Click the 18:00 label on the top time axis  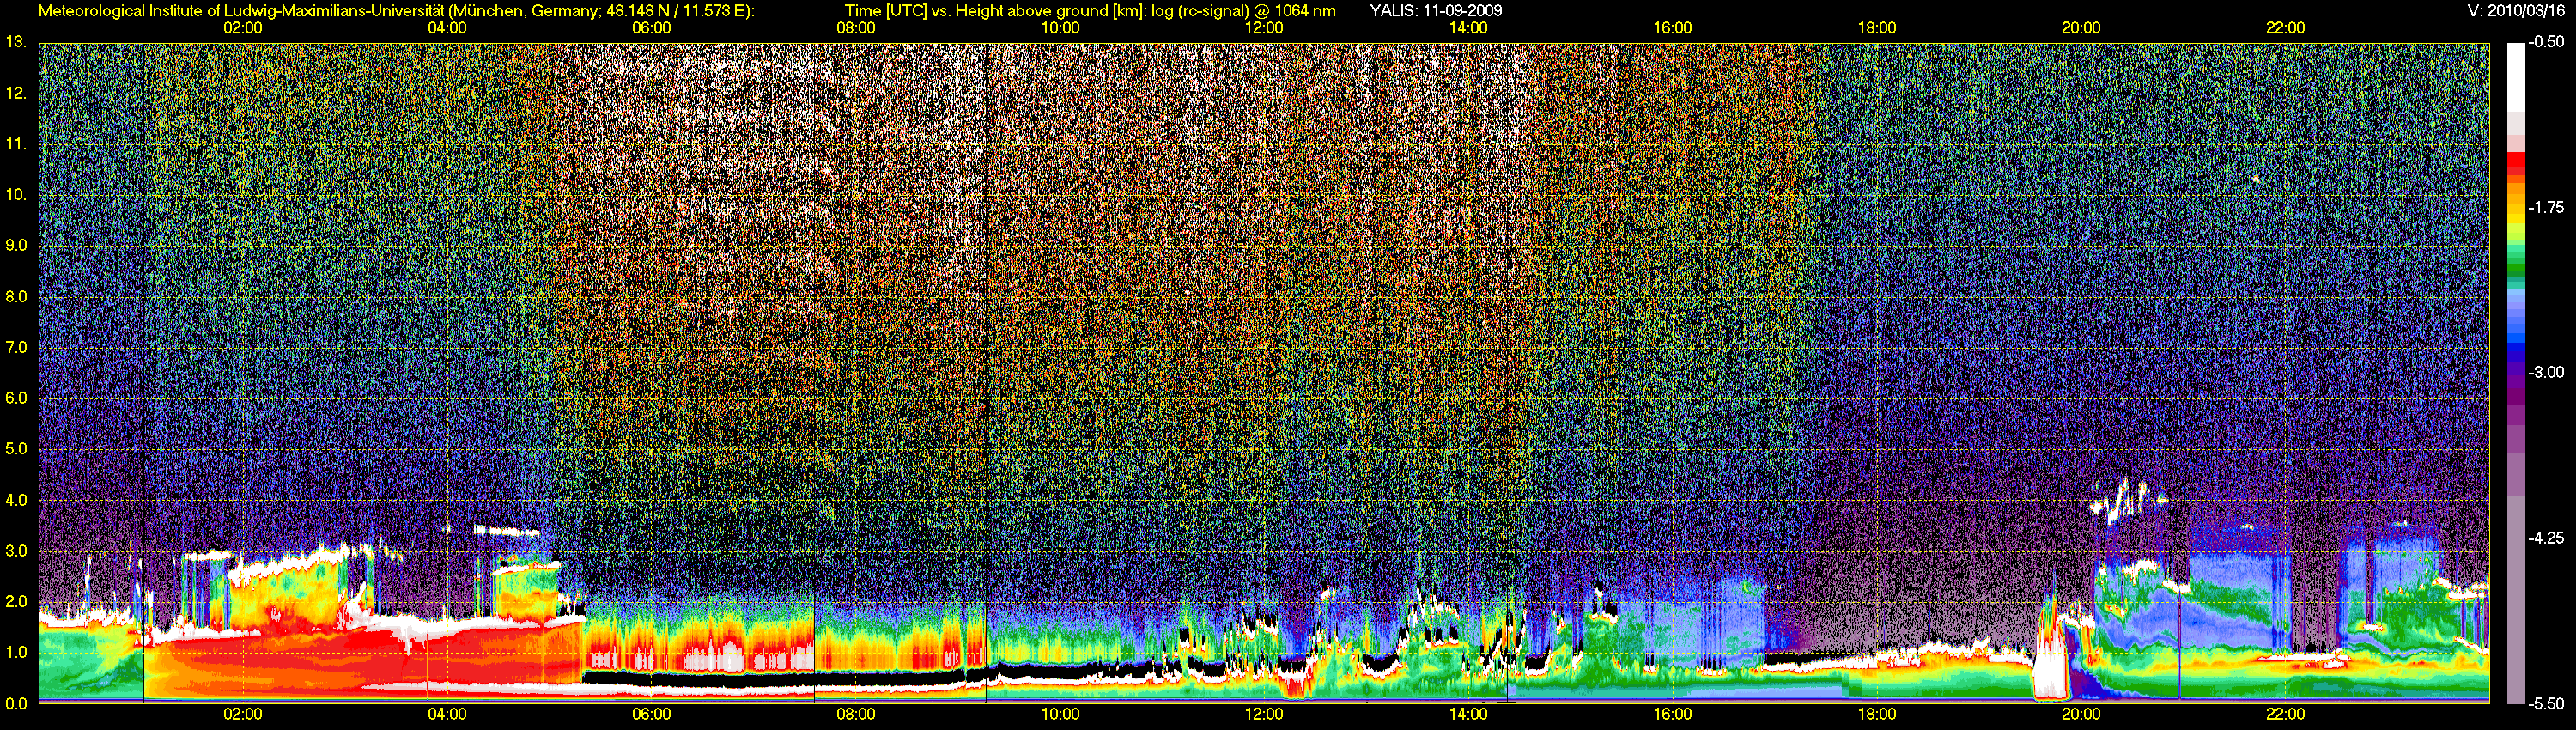(1877, 28)
